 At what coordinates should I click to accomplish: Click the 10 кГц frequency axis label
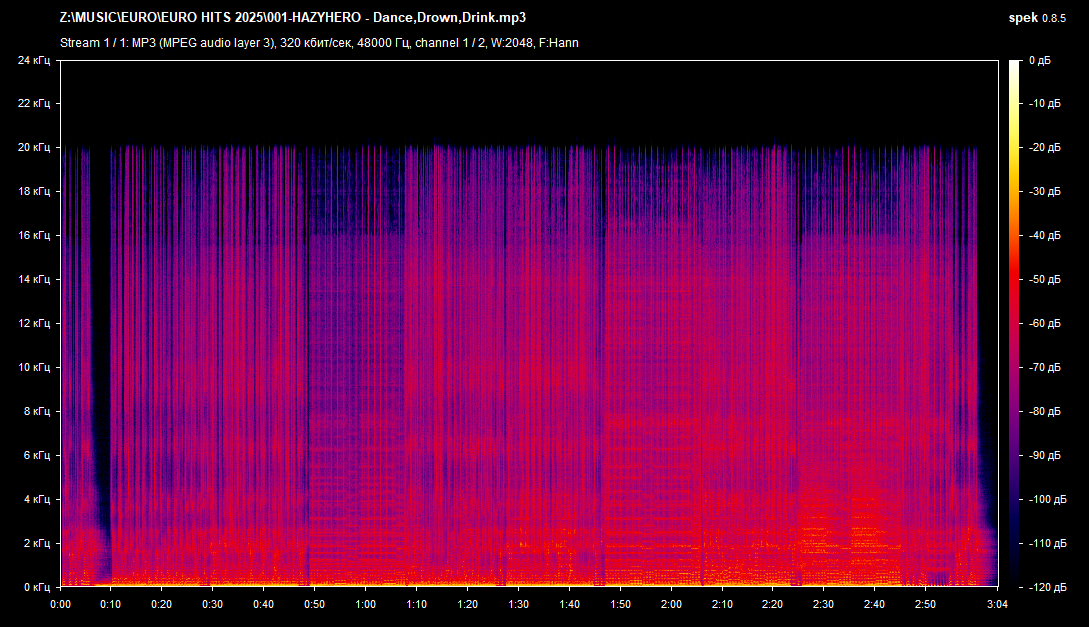click(x=34, y=367)
